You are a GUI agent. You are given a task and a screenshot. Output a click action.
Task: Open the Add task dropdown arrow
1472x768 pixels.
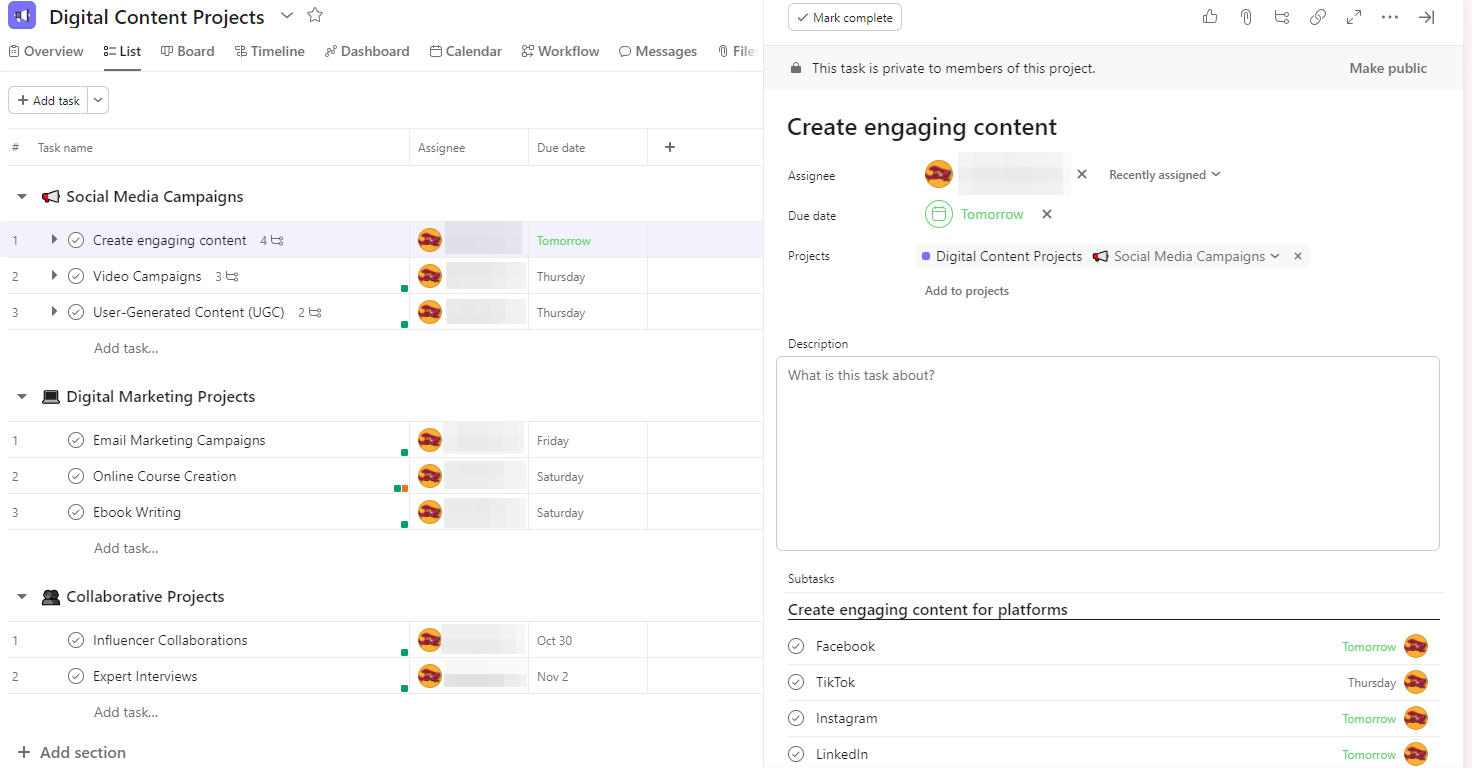[98, 100]
